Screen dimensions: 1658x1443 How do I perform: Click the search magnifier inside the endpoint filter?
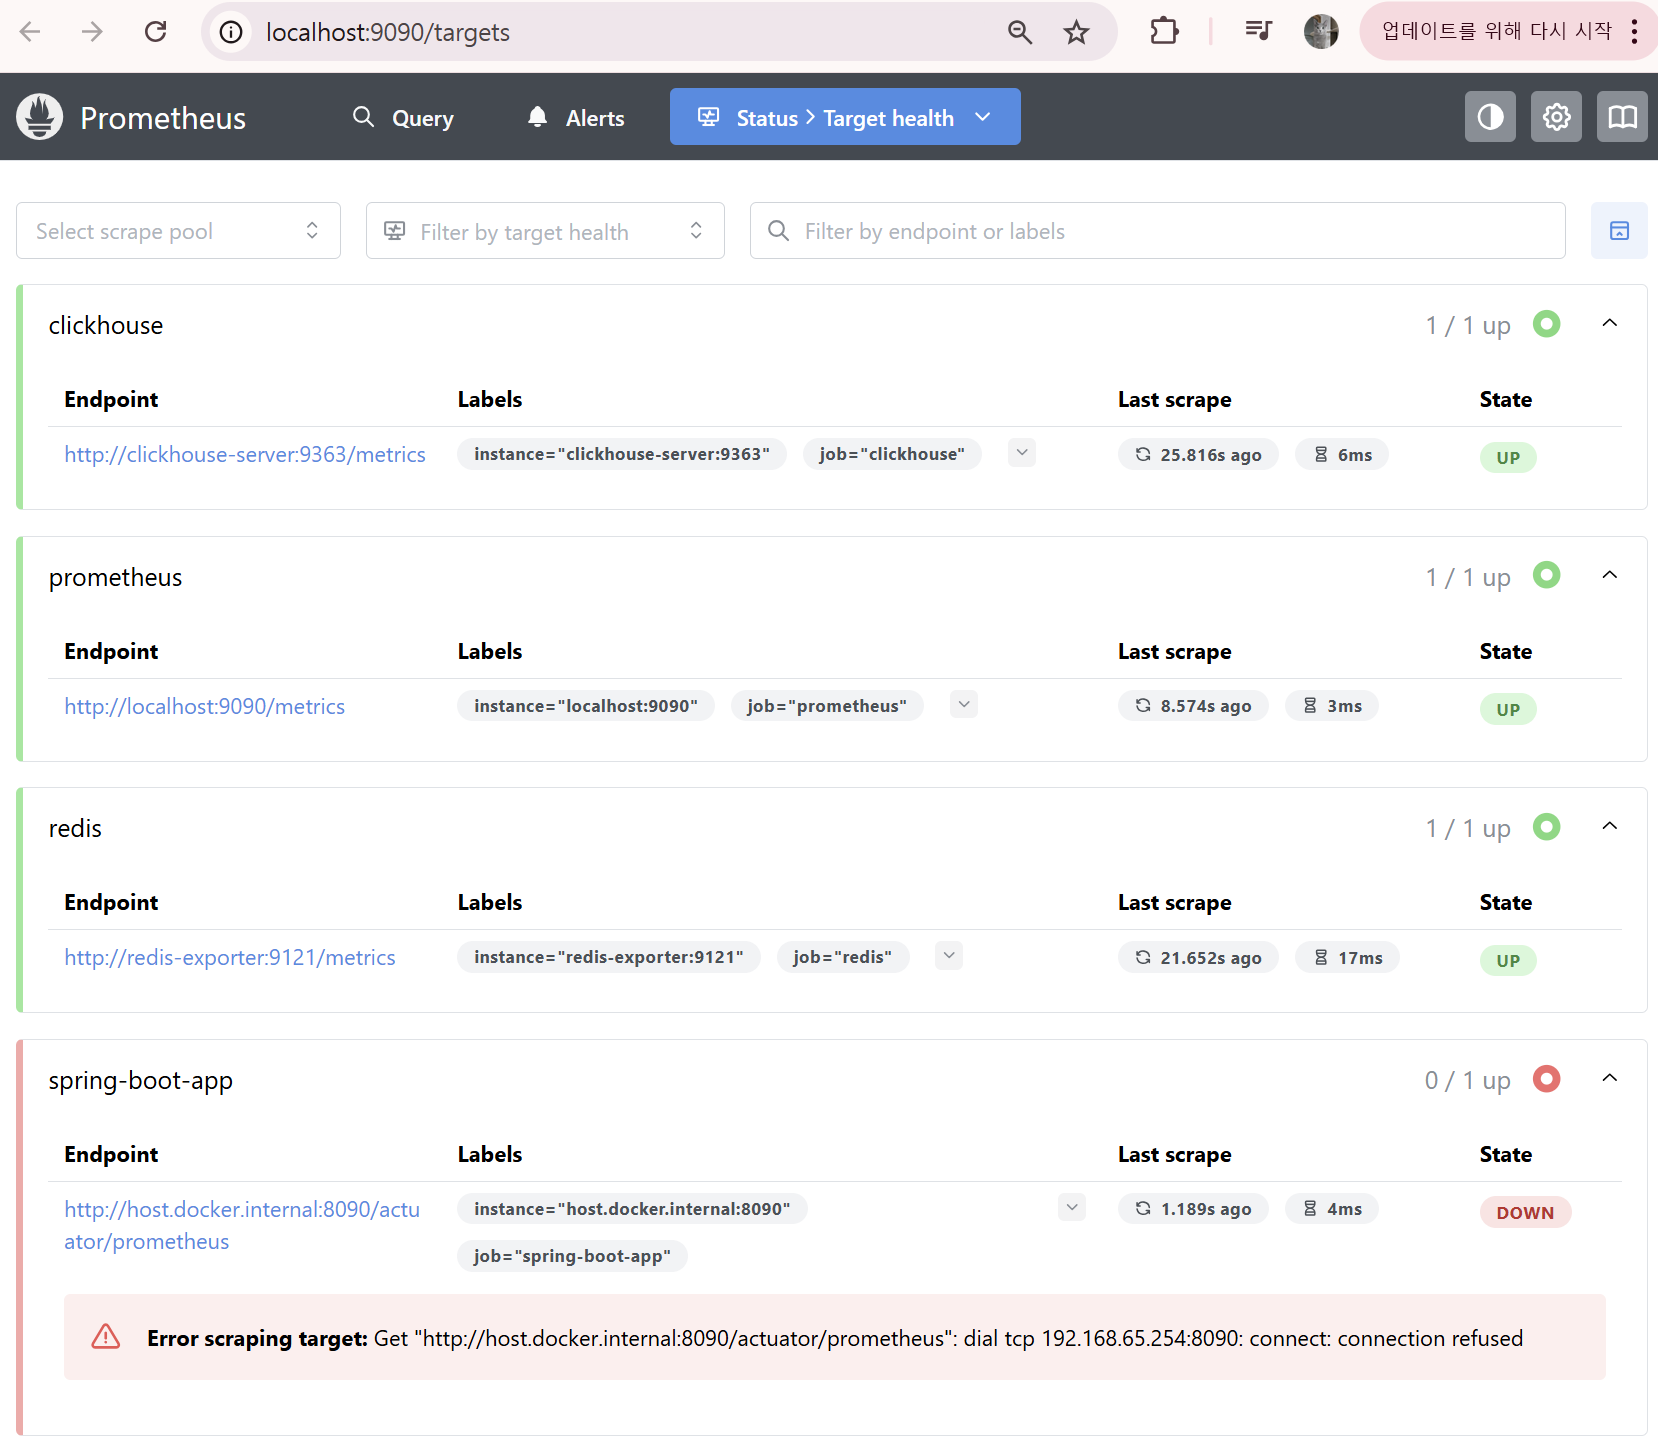coord(778,231)
